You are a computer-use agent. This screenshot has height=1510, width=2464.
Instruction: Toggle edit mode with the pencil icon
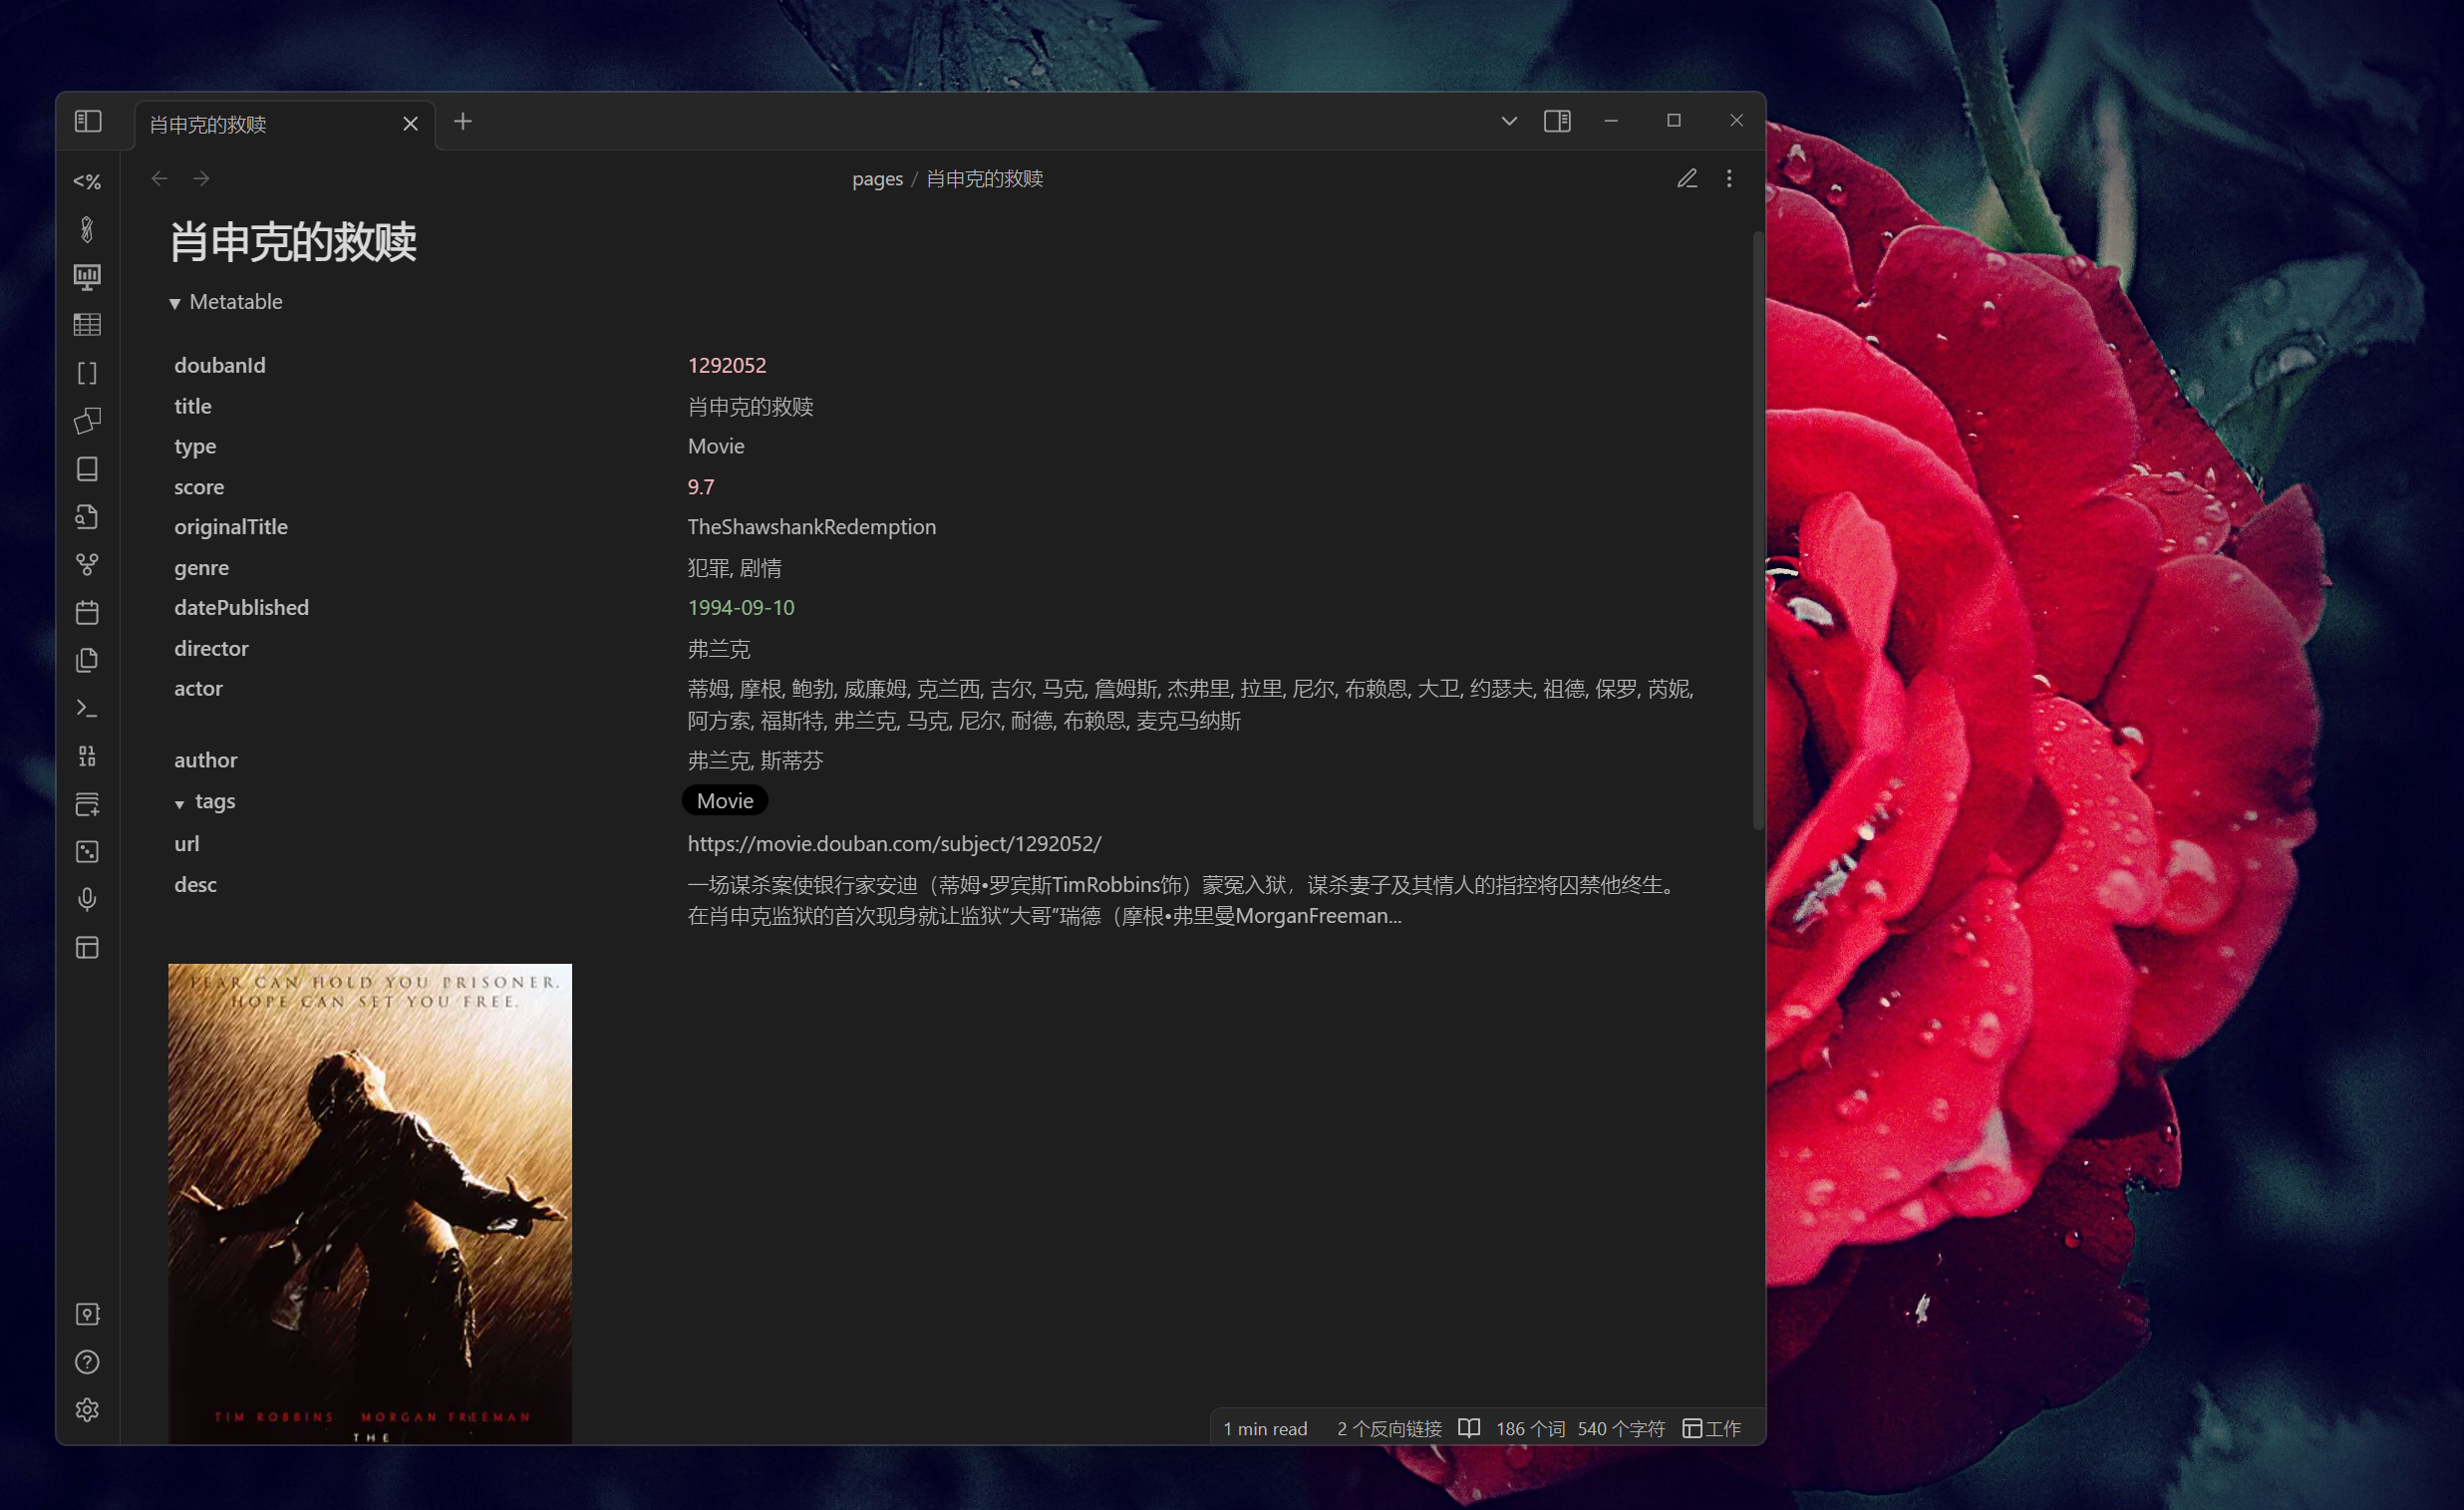pyautogui.click(x=1687, y=178)
